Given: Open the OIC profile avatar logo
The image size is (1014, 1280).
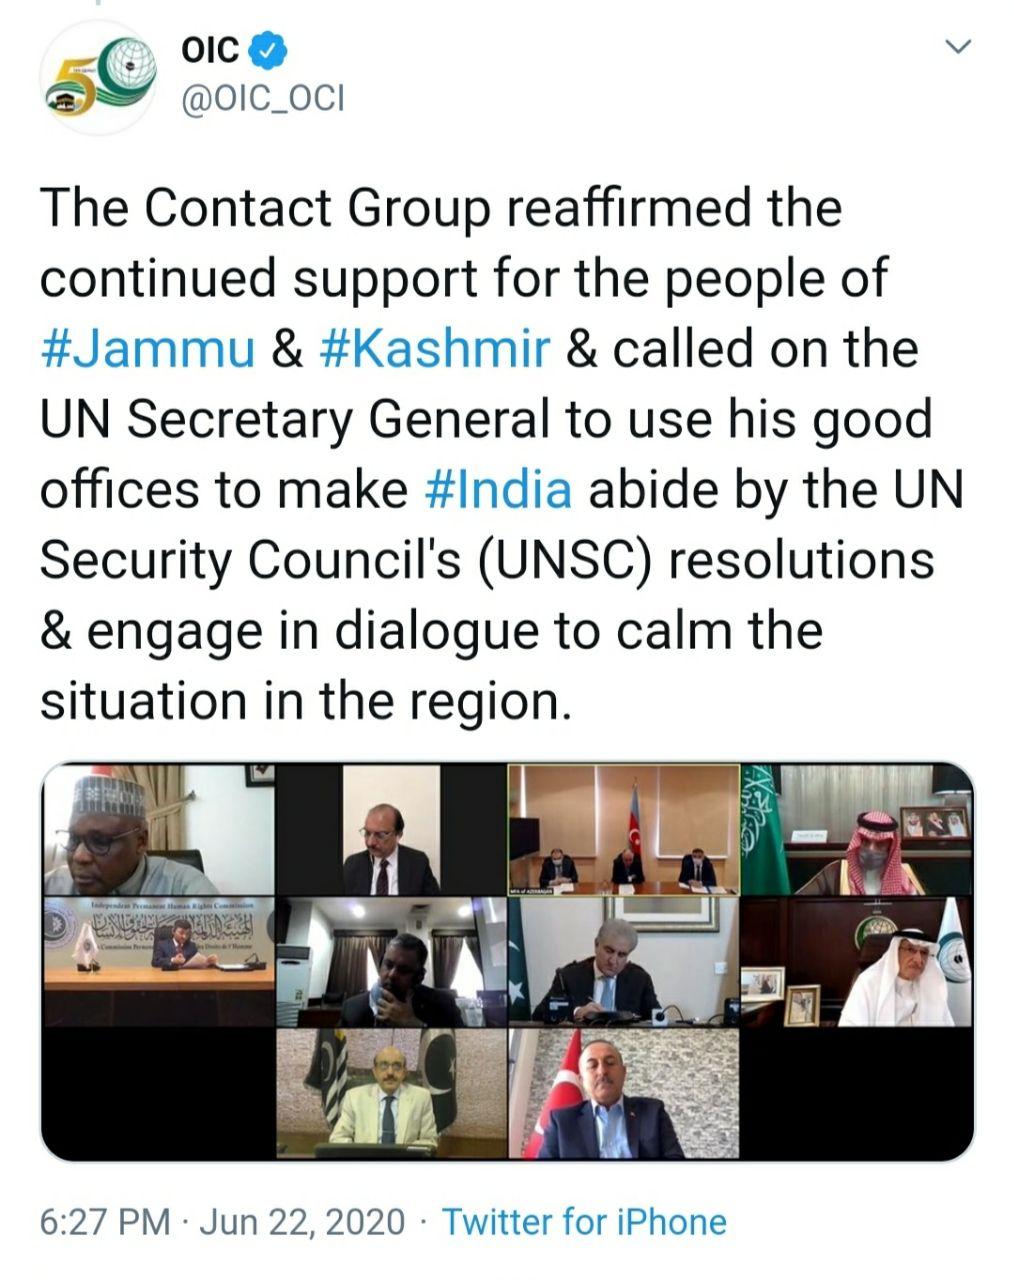Looking at the screenshot, I should point(97,77).
